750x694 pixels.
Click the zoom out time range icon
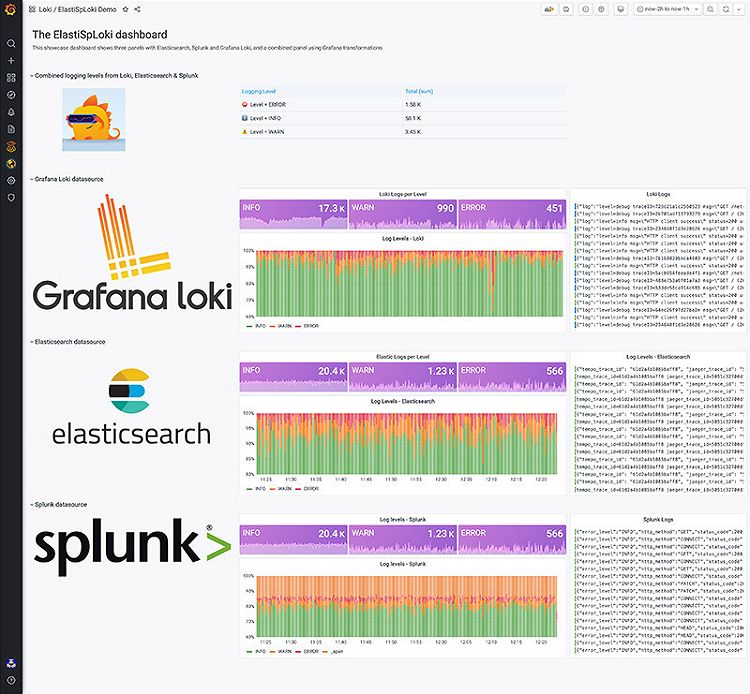pos(711,9)
